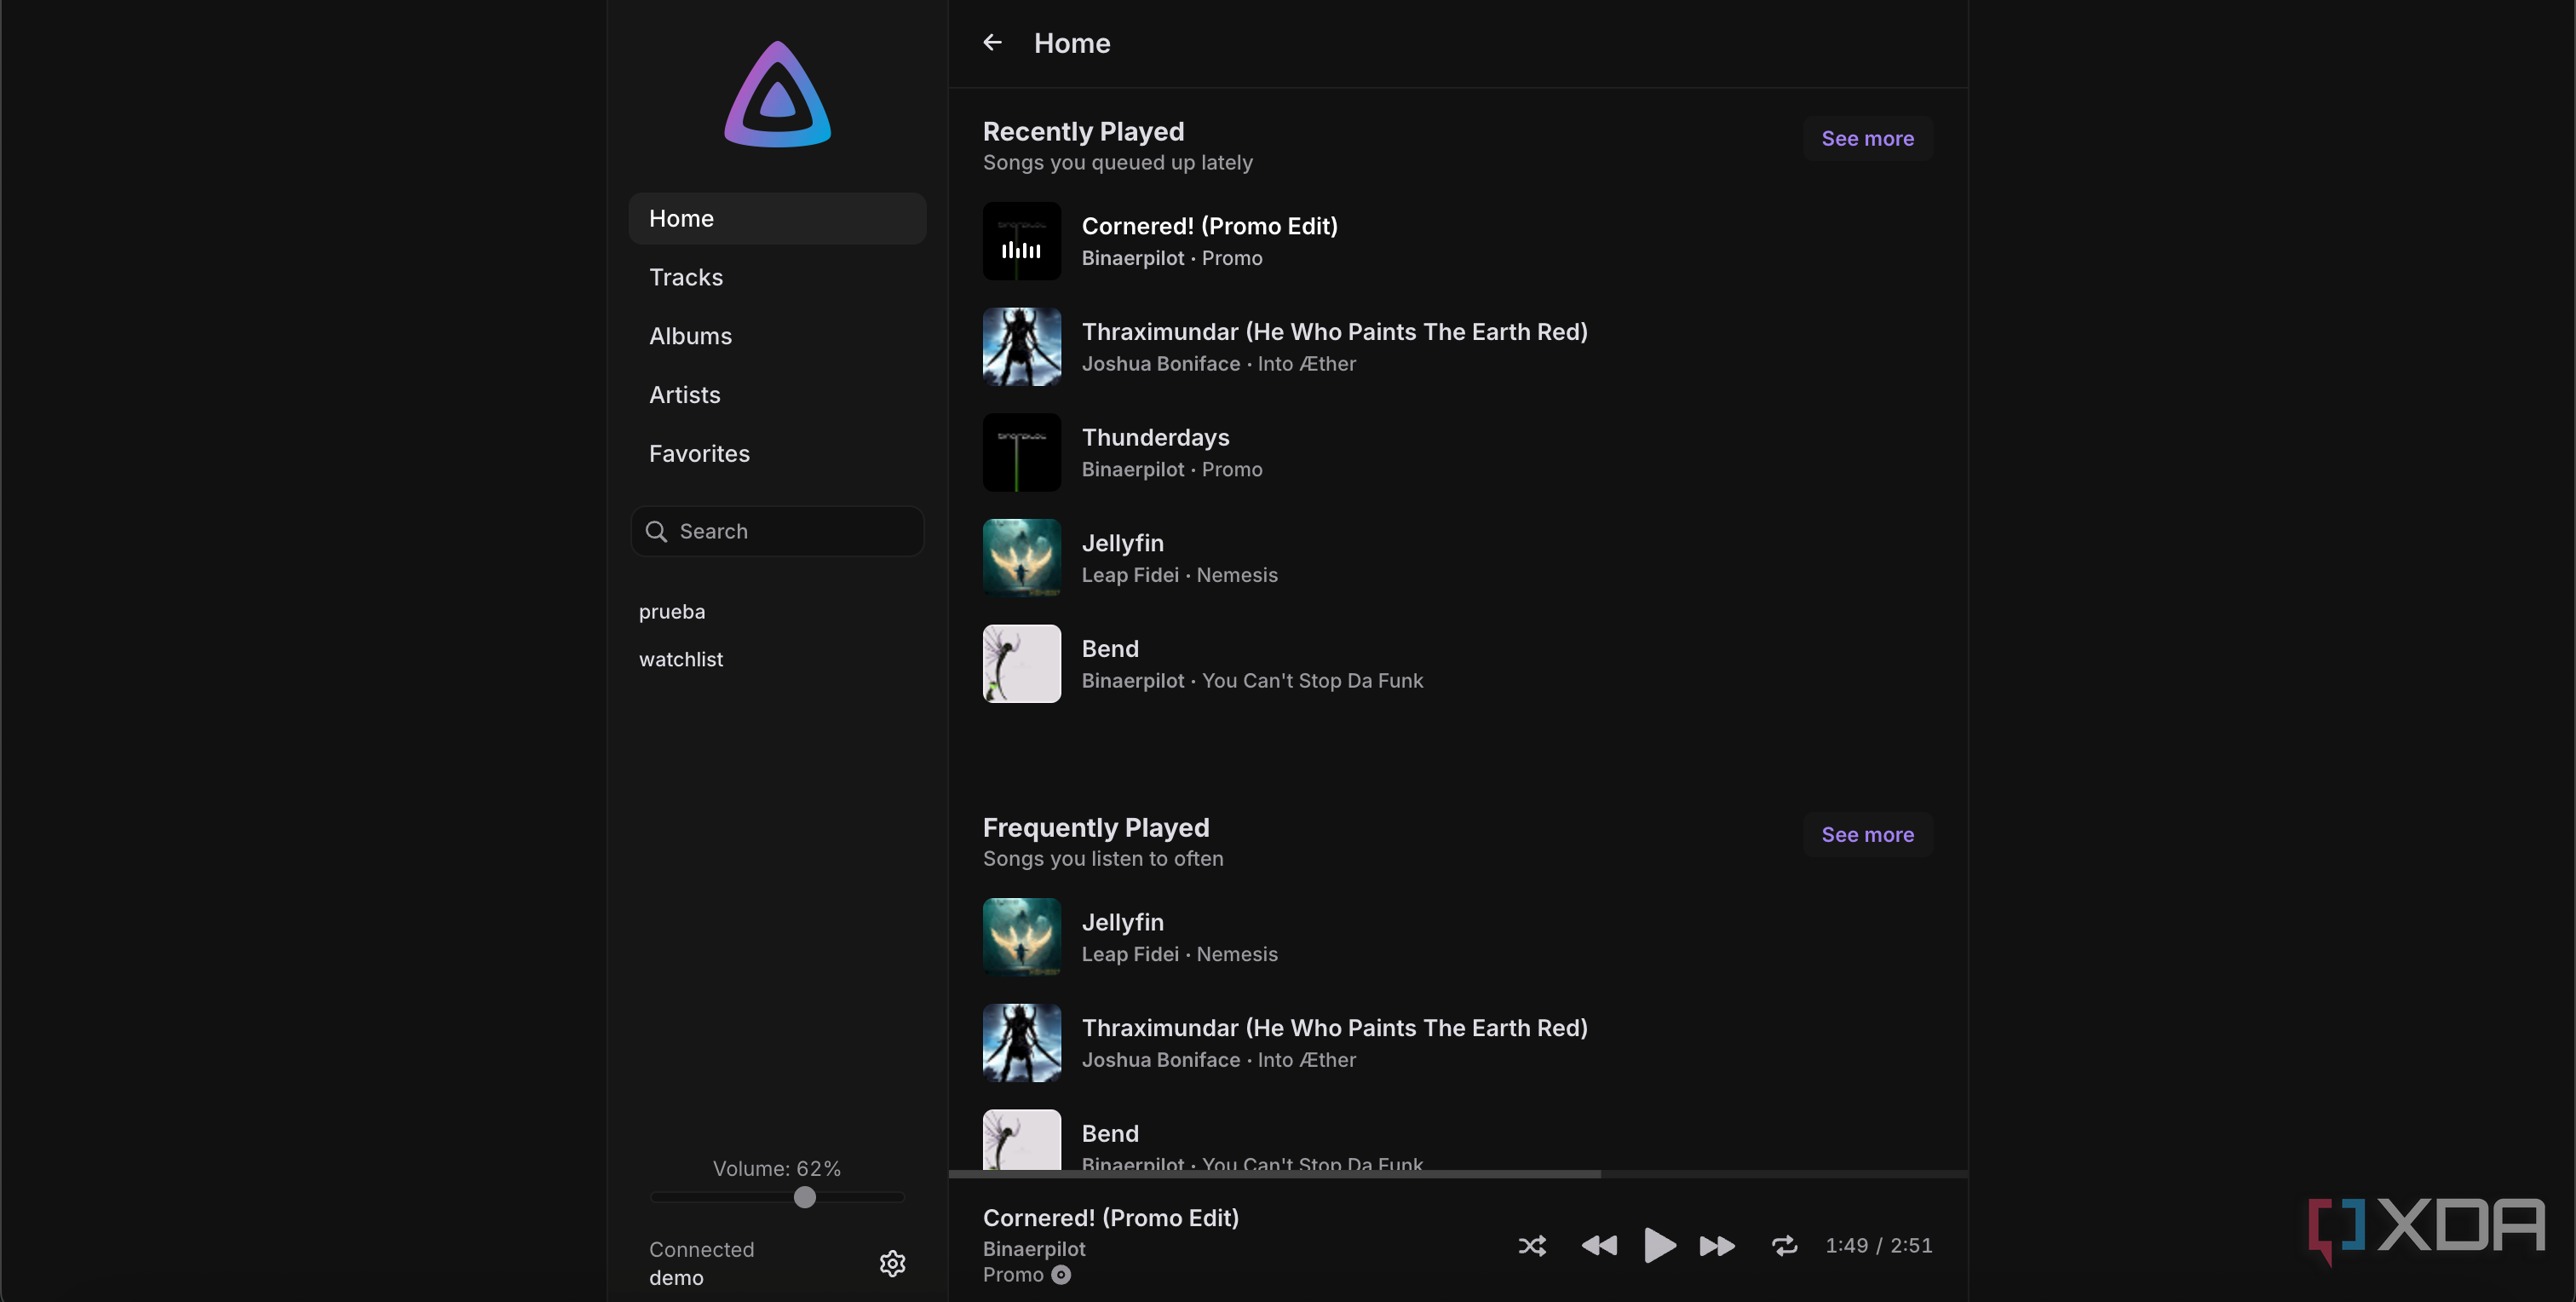Click the album disc icon beside Promo
This screenshot has height=1302, width=2576.
[x=1061, y=1275]
